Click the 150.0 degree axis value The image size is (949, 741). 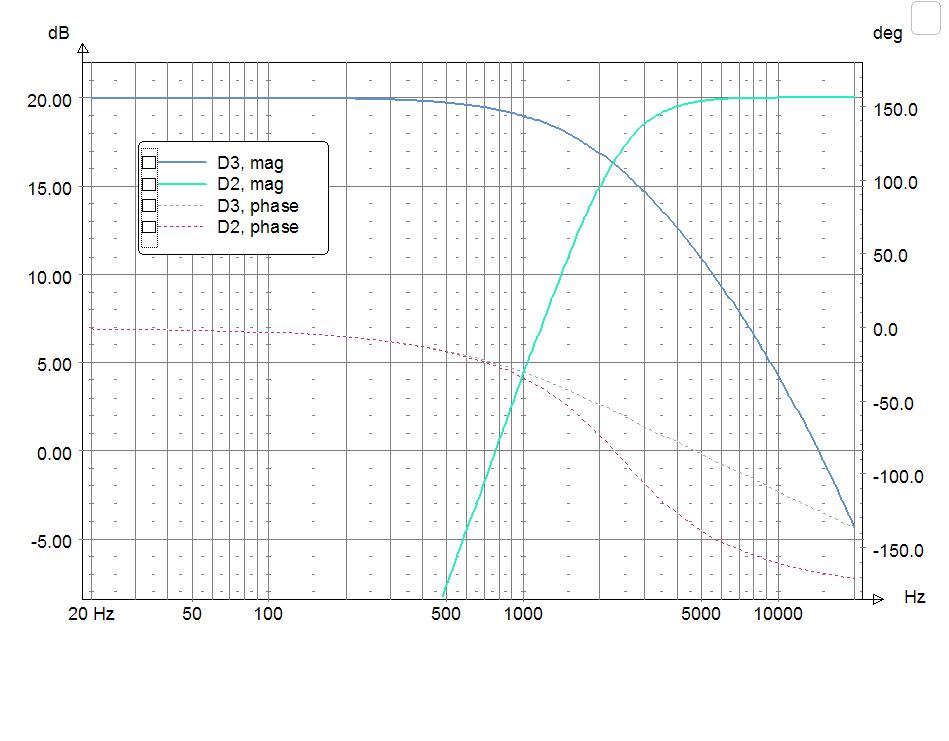tap(896, 110)
